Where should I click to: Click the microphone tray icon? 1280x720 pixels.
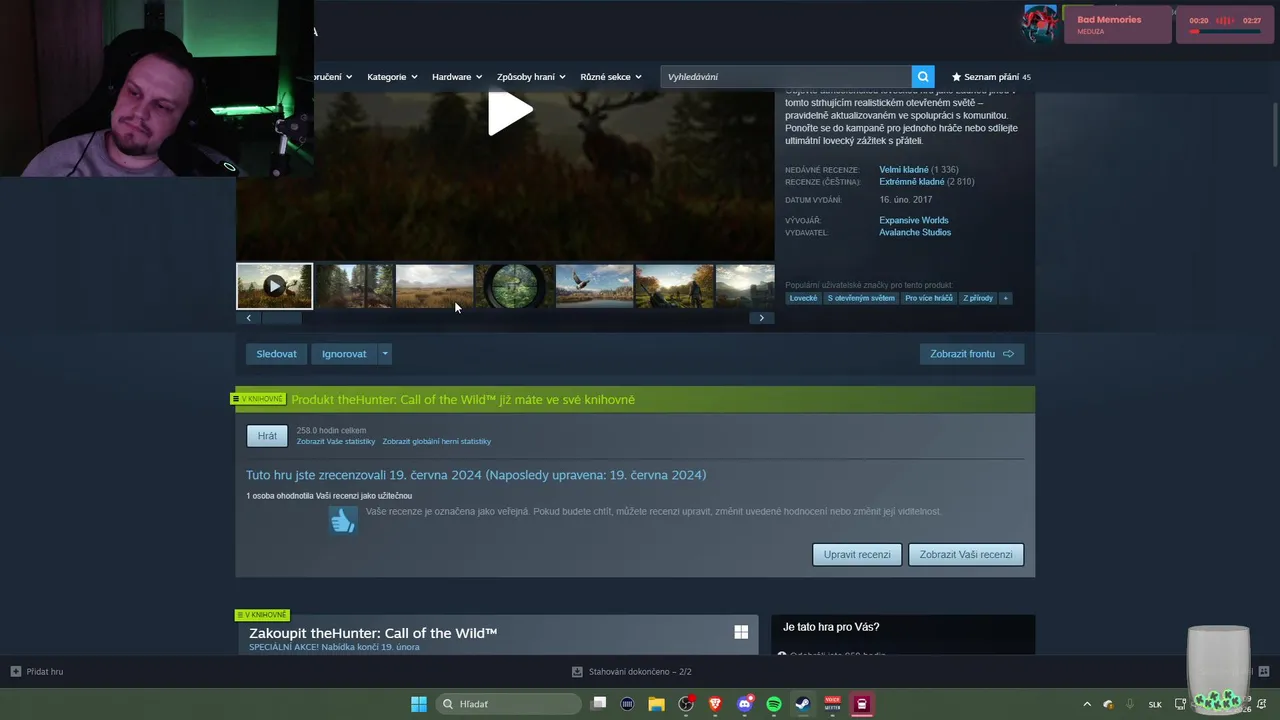[x=1130, y=704]
